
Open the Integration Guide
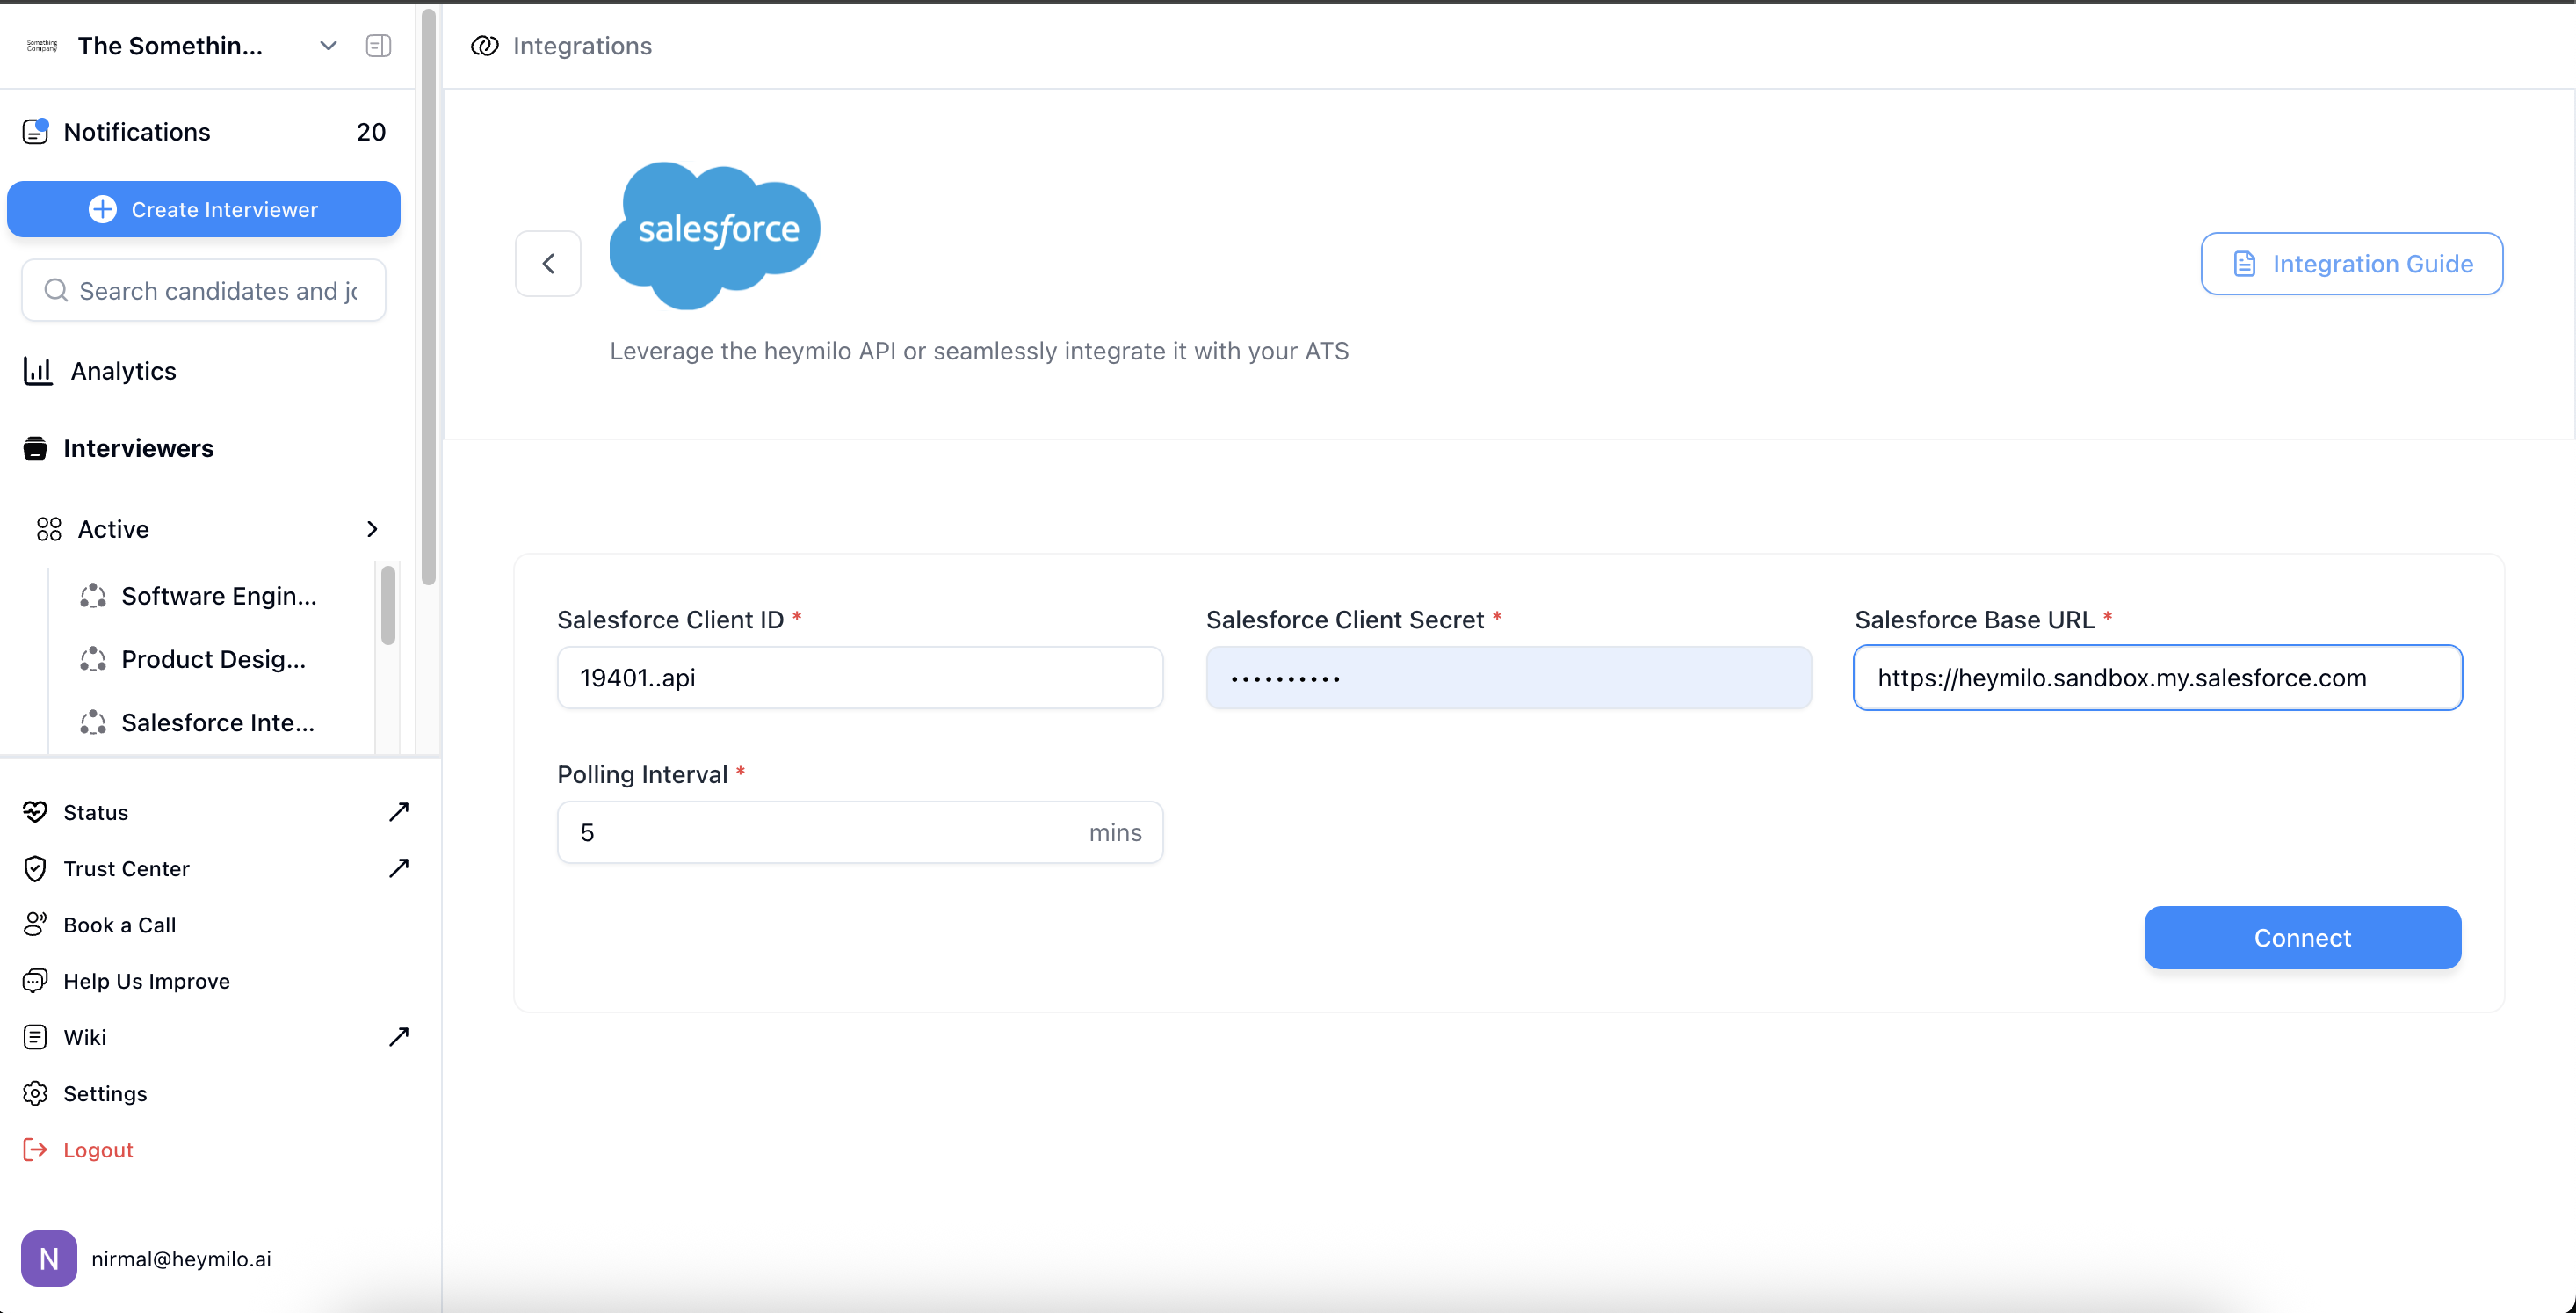(2351, 264)
